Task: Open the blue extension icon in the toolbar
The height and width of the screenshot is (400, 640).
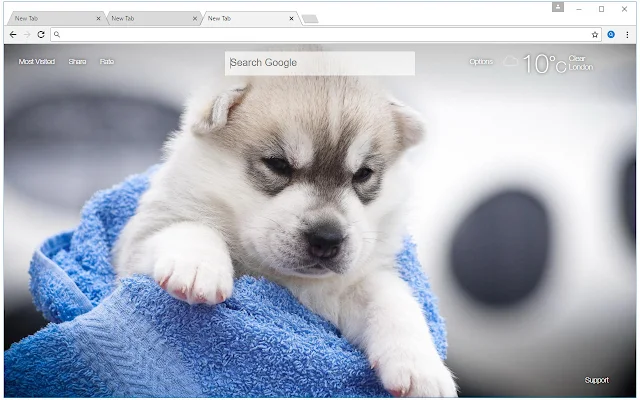Action: point(611,35)
